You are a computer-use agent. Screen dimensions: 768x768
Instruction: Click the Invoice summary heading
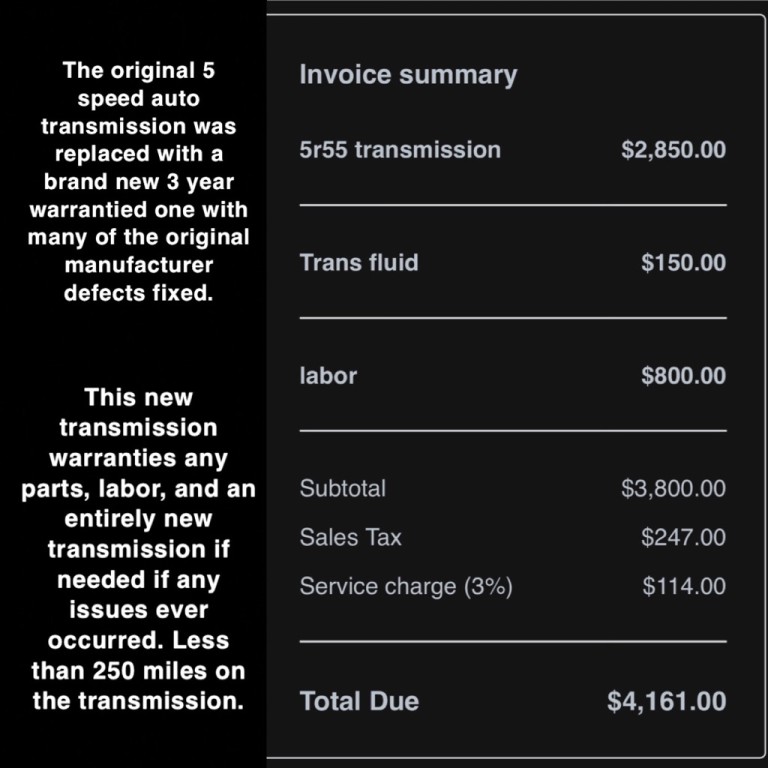[x=408, y=75]
